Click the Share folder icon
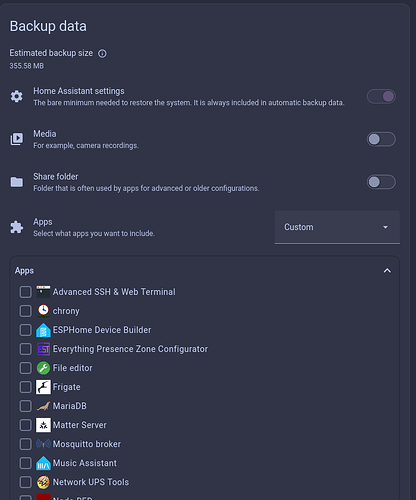 17,182
